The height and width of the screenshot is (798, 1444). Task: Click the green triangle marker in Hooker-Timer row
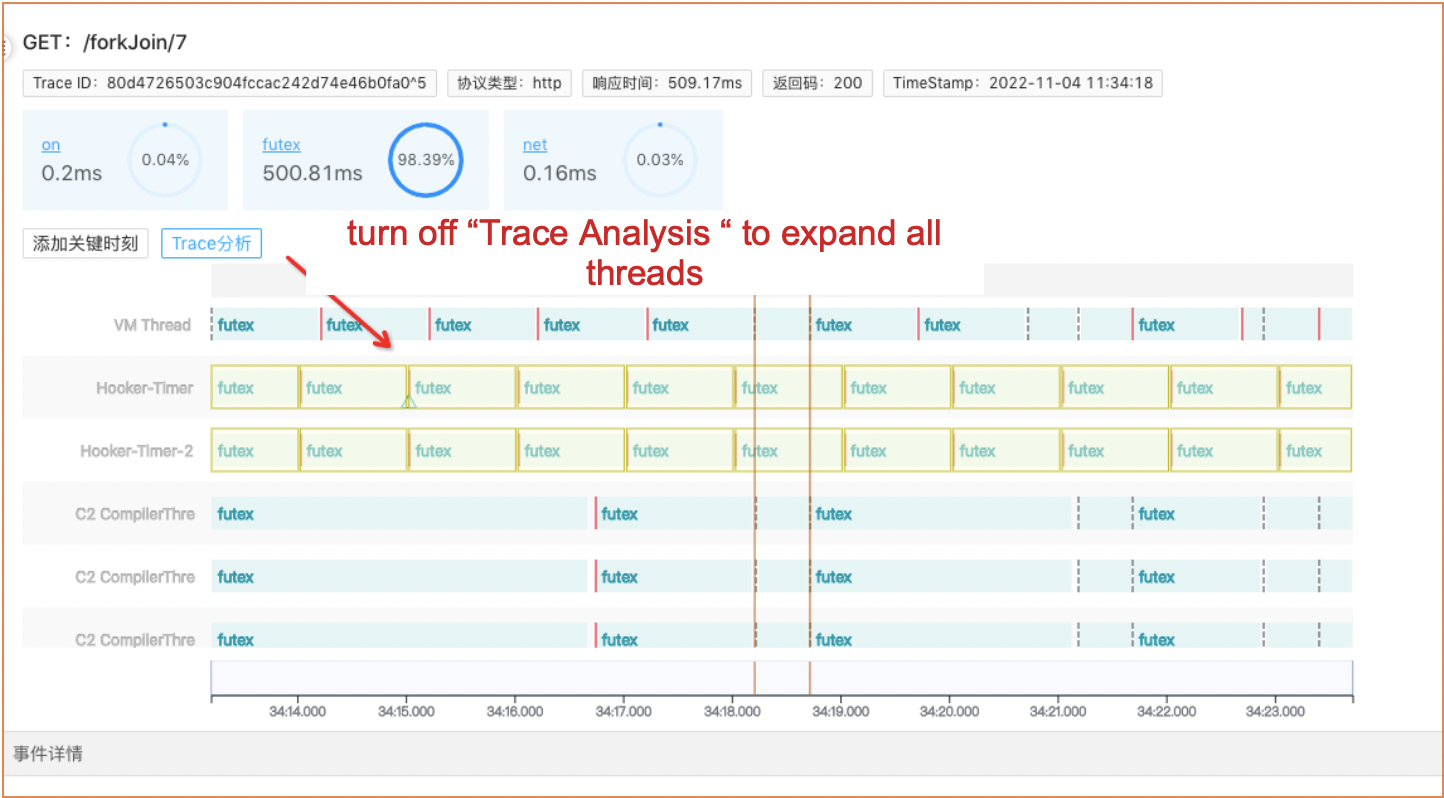click(408, 402)
